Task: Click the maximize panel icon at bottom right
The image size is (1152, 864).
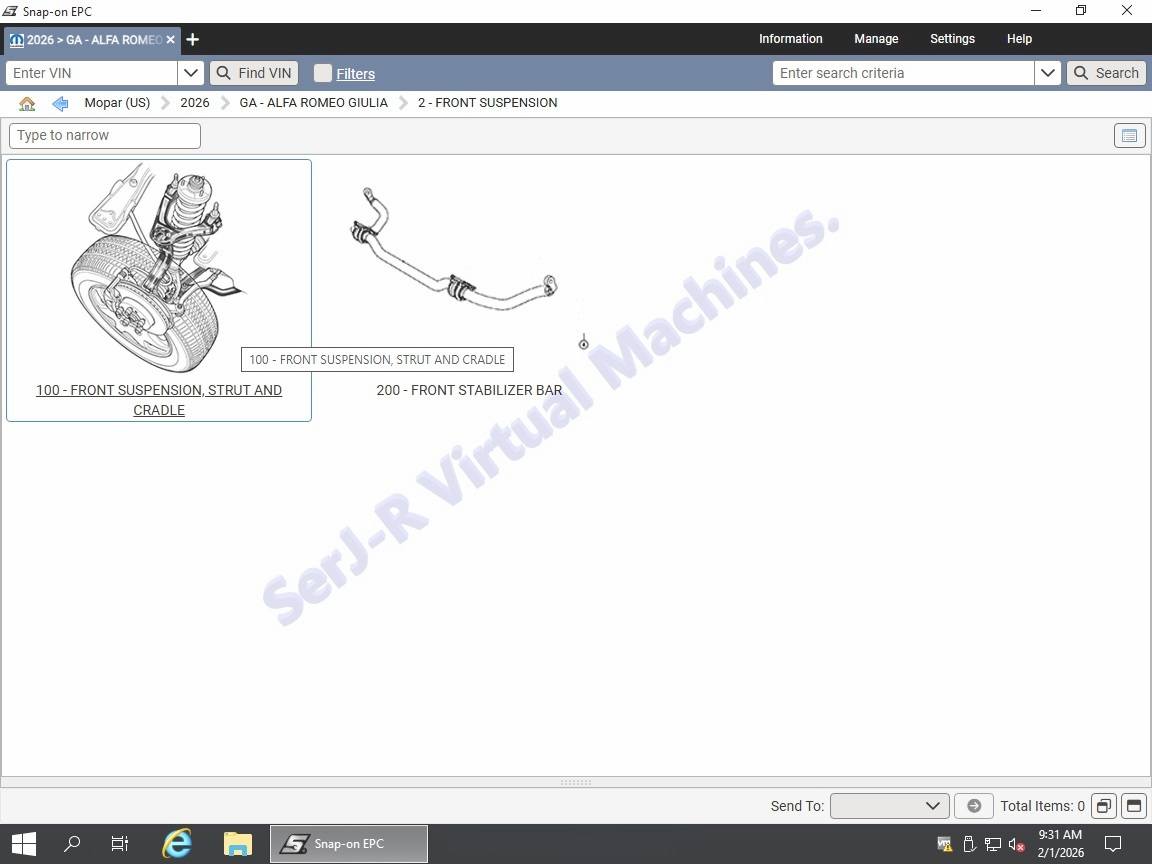Action: click(1133, 806)
